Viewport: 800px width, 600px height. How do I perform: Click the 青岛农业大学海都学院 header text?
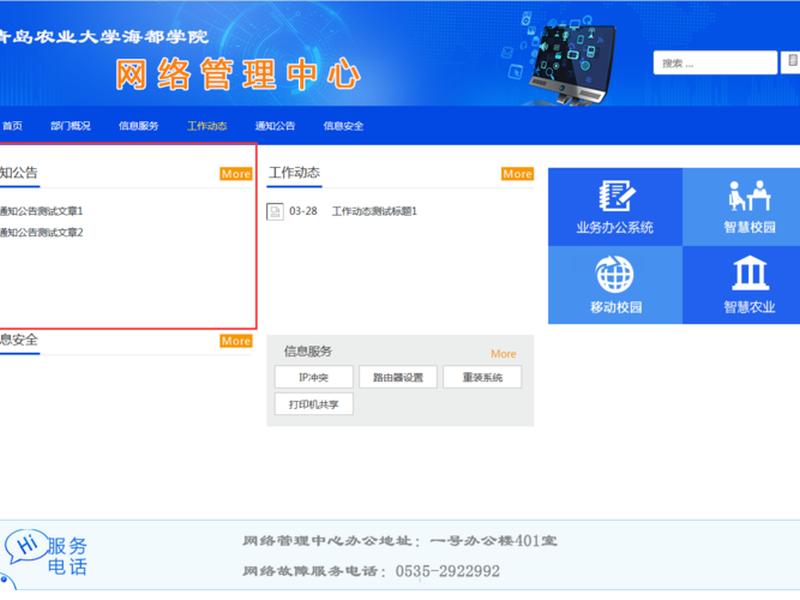104,37
